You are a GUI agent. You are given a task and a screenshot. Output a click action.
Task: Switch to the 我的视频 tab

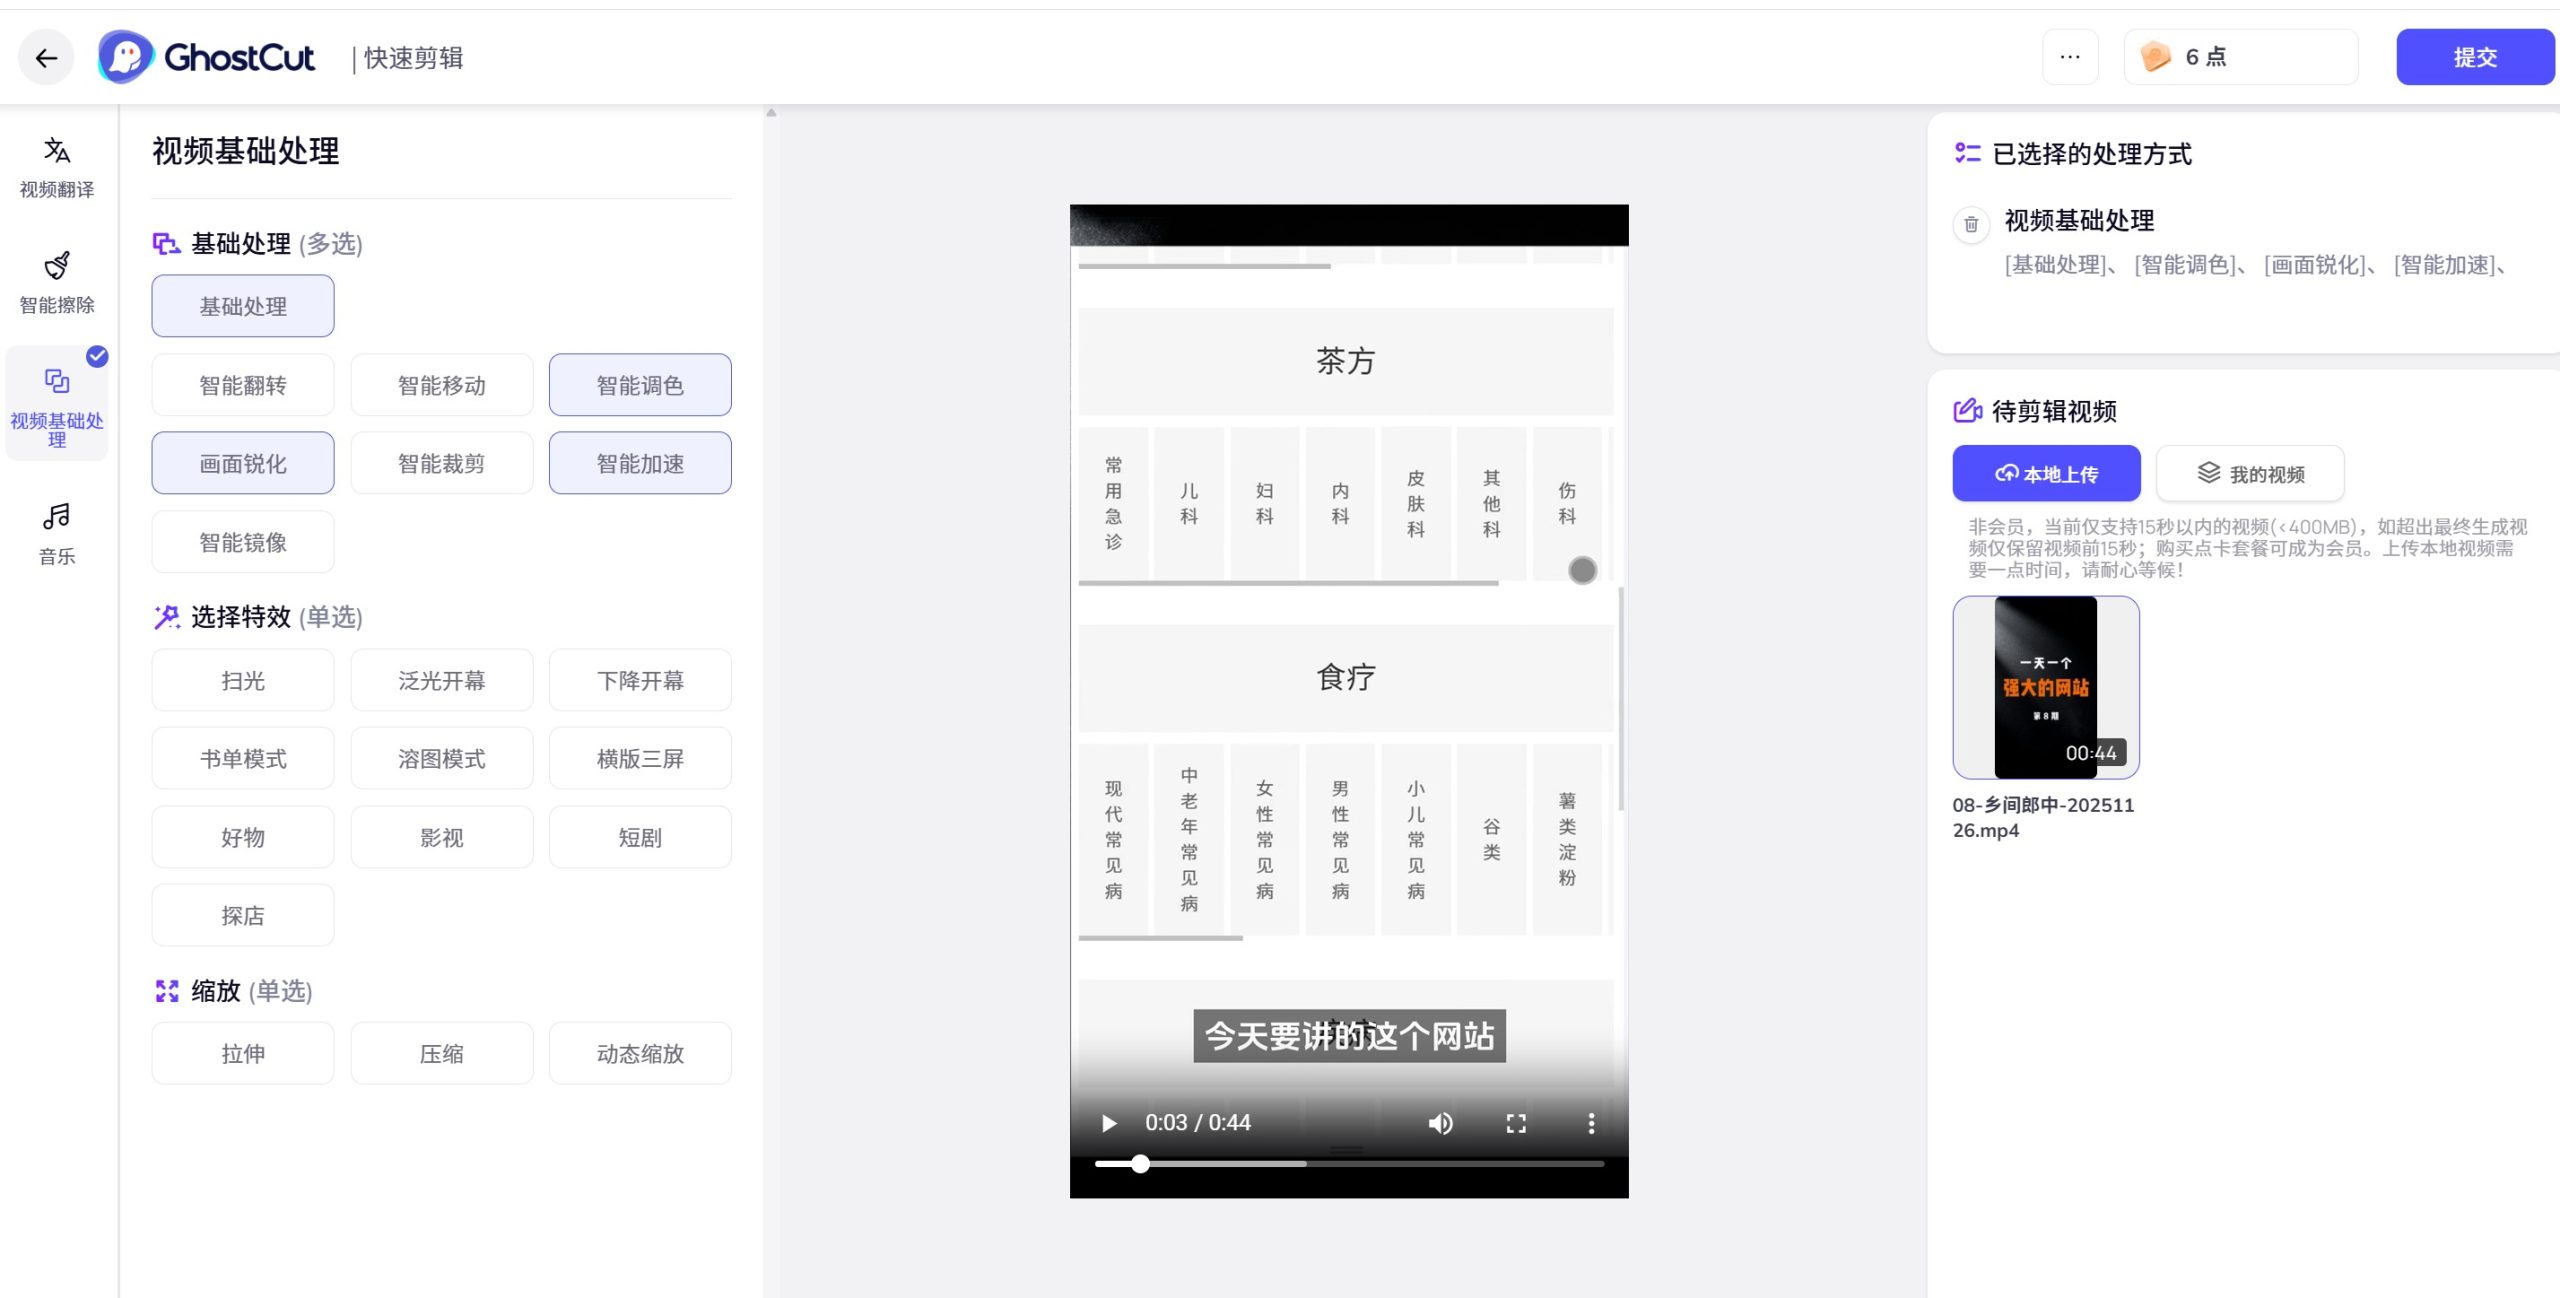tap(2249, 473)
